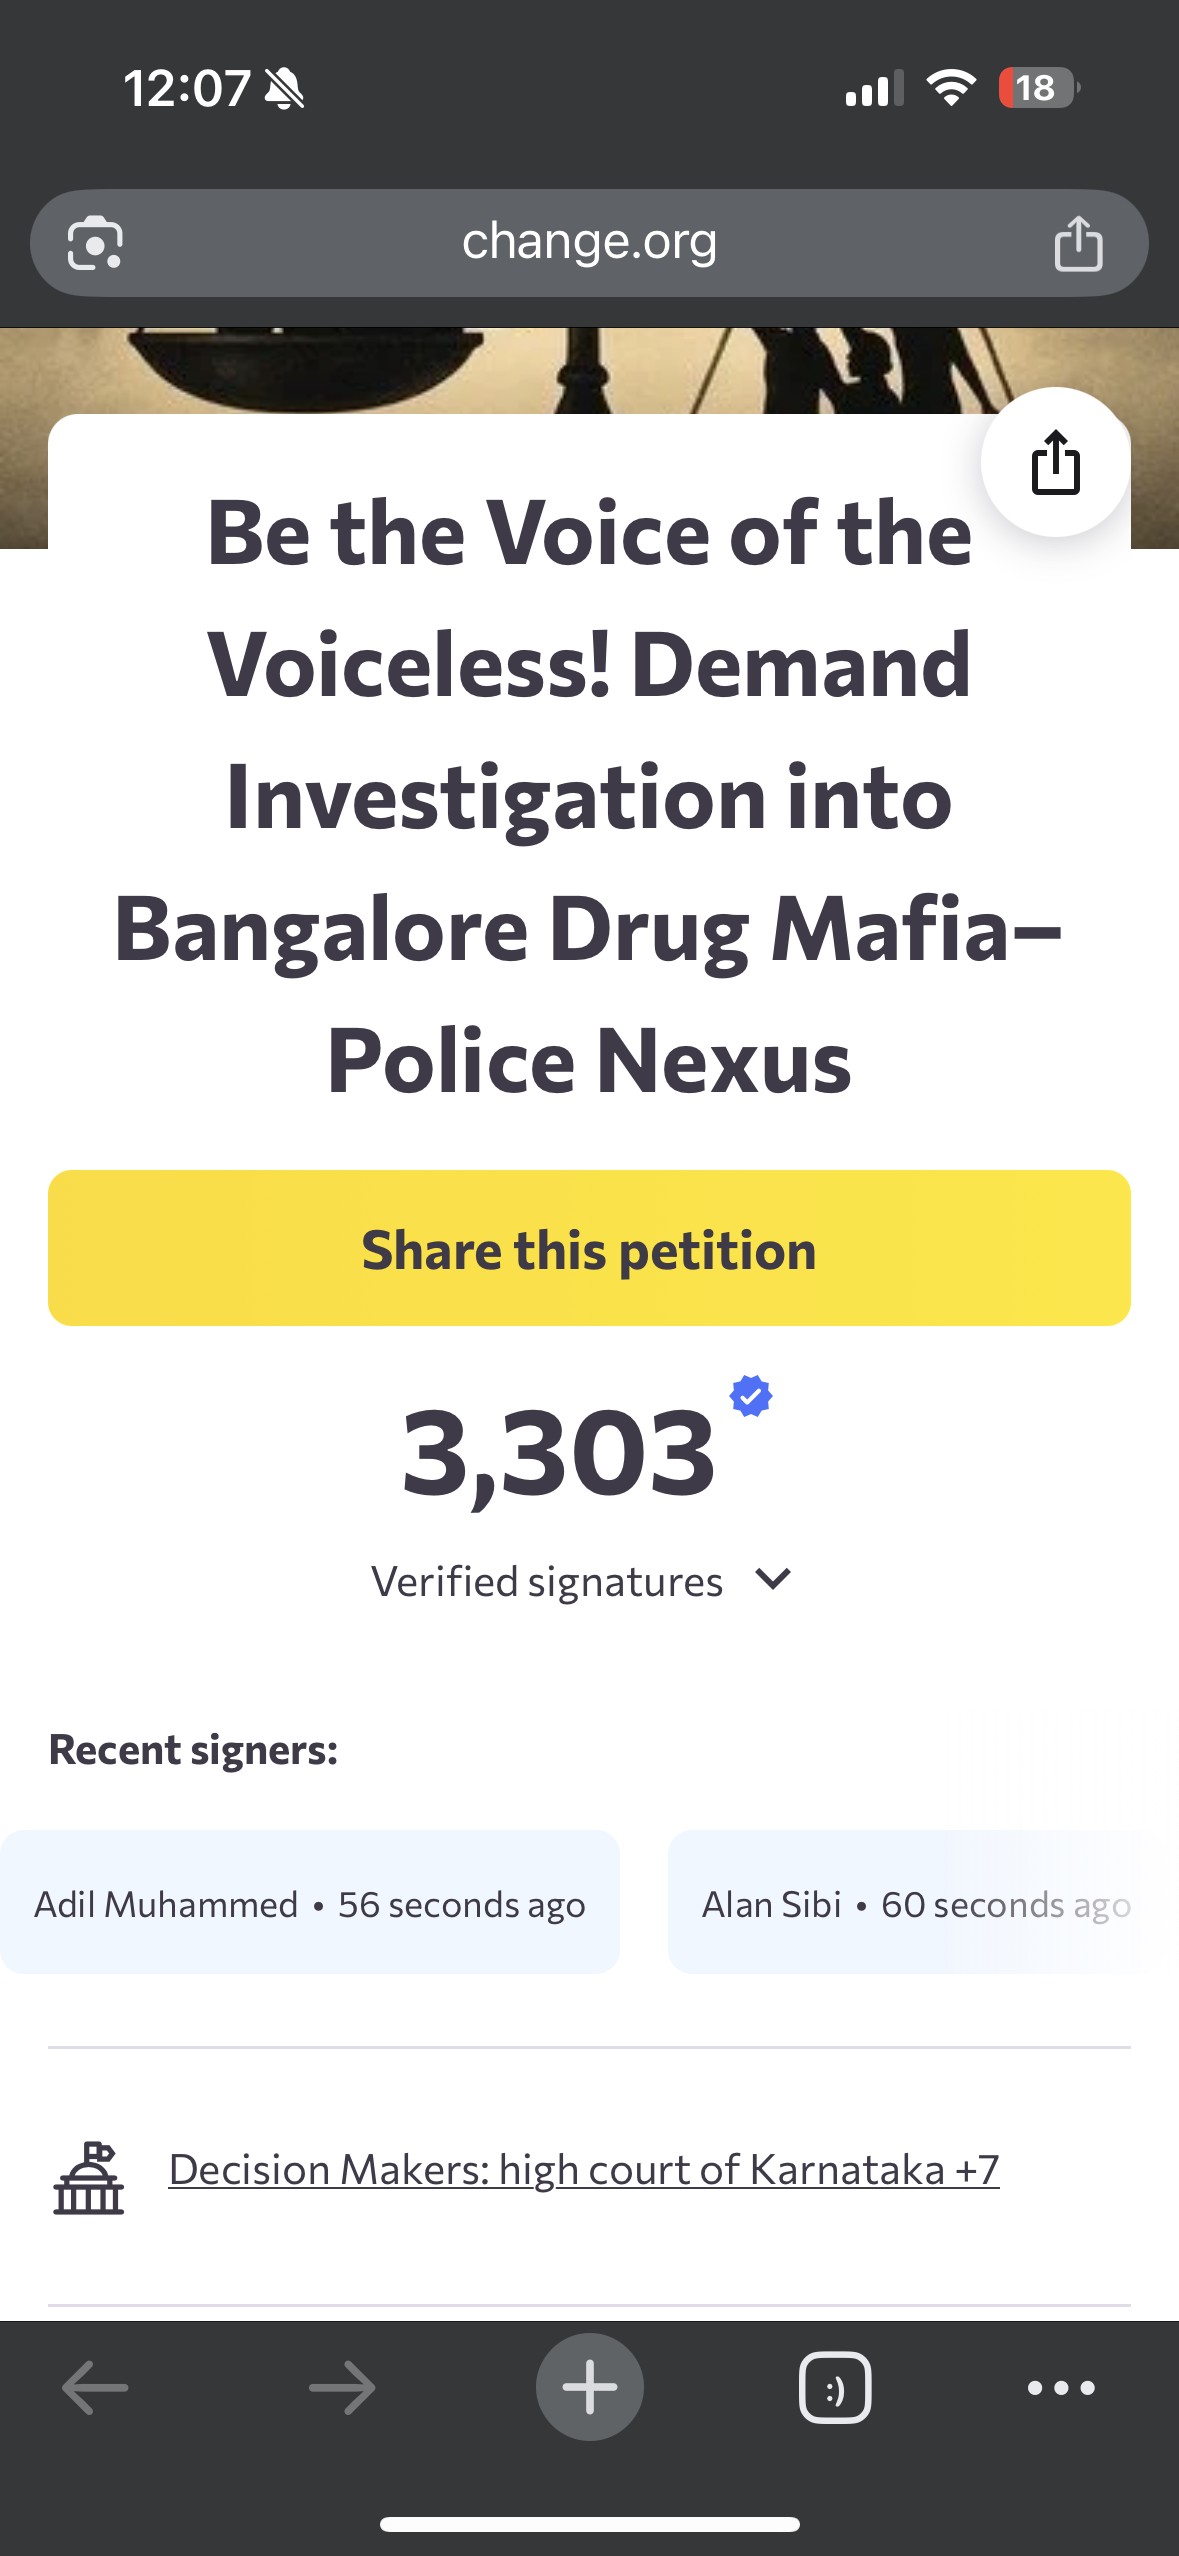This screenshot has width=1179, height=2556.
Task: Tap the decision makers building icon
Action: coord(88,2179)
